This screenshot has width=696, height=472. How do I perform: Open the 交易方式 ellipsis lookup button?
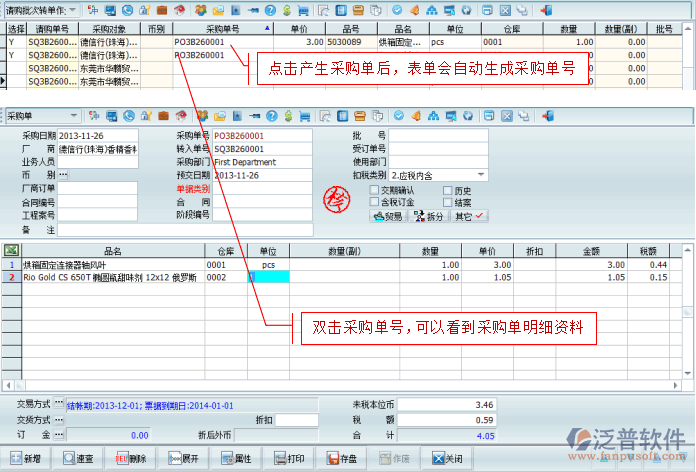[59, 403]
